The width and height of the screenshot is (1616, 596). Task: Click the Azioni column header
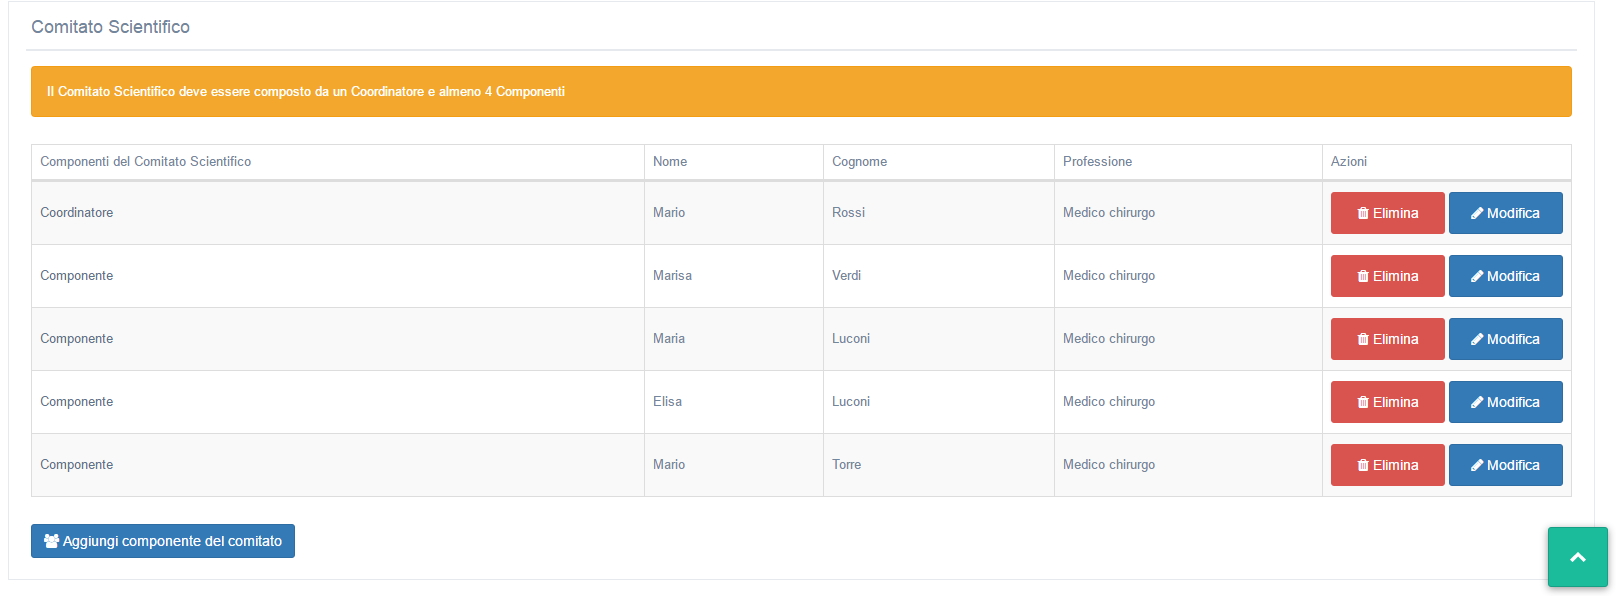(x=1348, y=161)
